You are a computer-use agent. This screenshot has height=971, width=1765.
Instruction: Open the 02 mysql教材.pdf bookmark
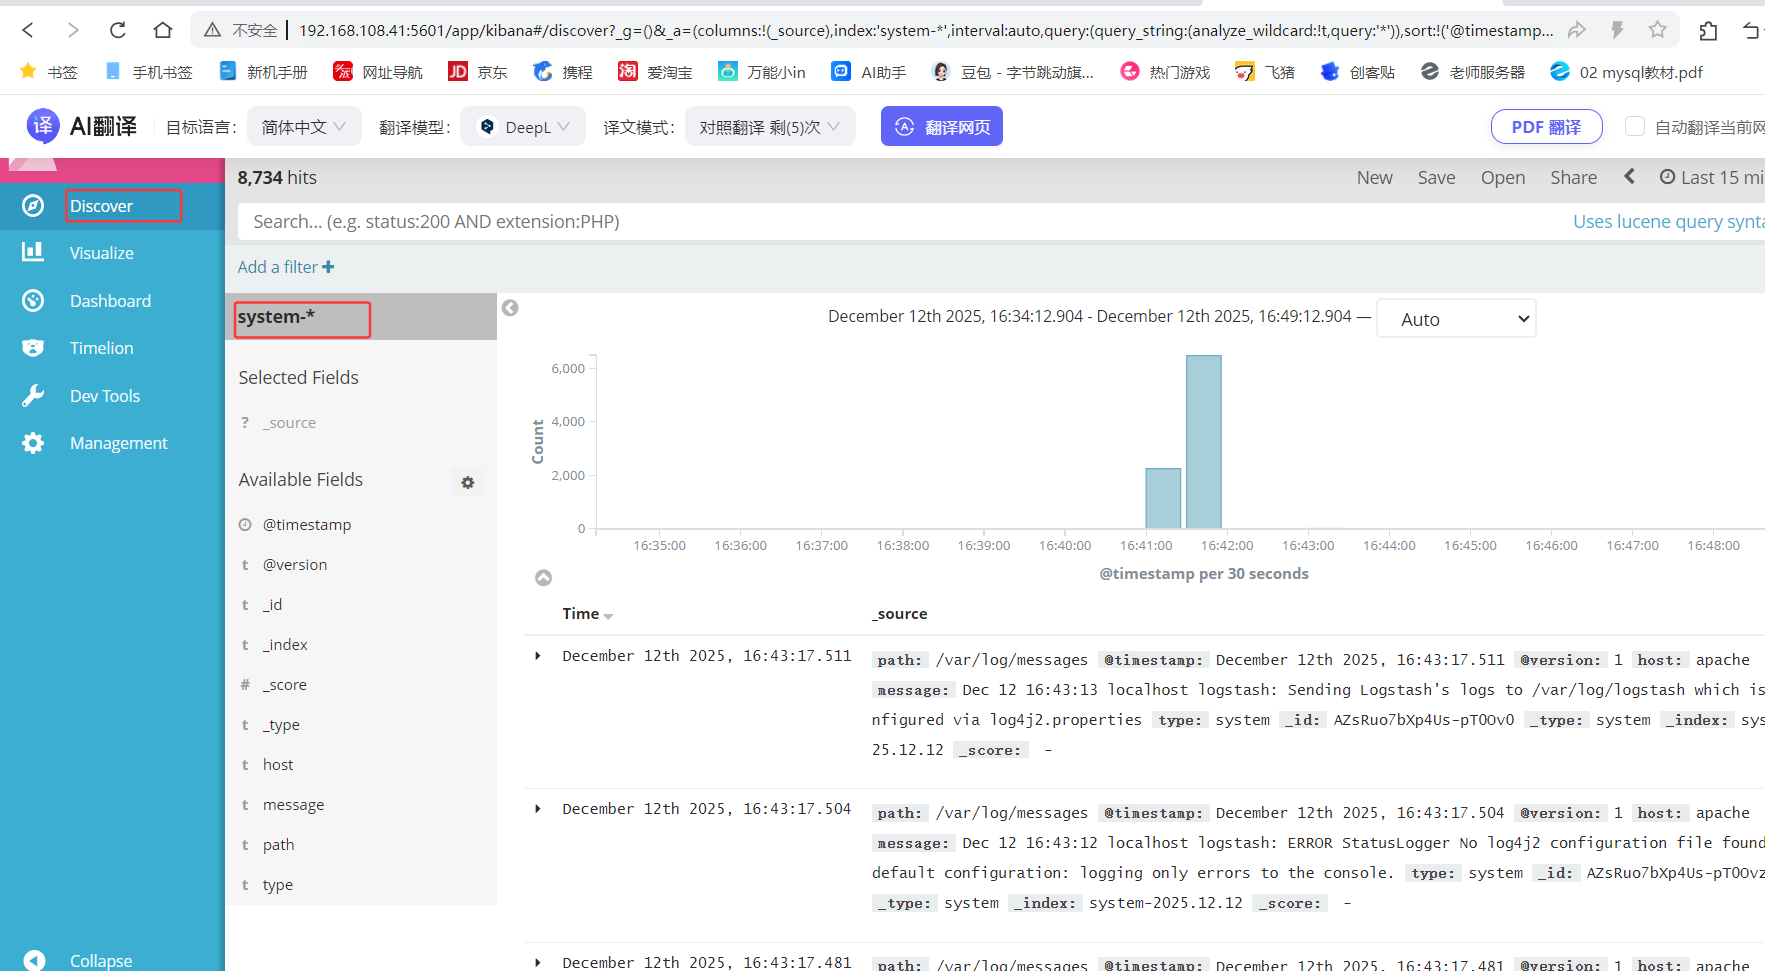pyautogui.click(x=1626, y=72)
